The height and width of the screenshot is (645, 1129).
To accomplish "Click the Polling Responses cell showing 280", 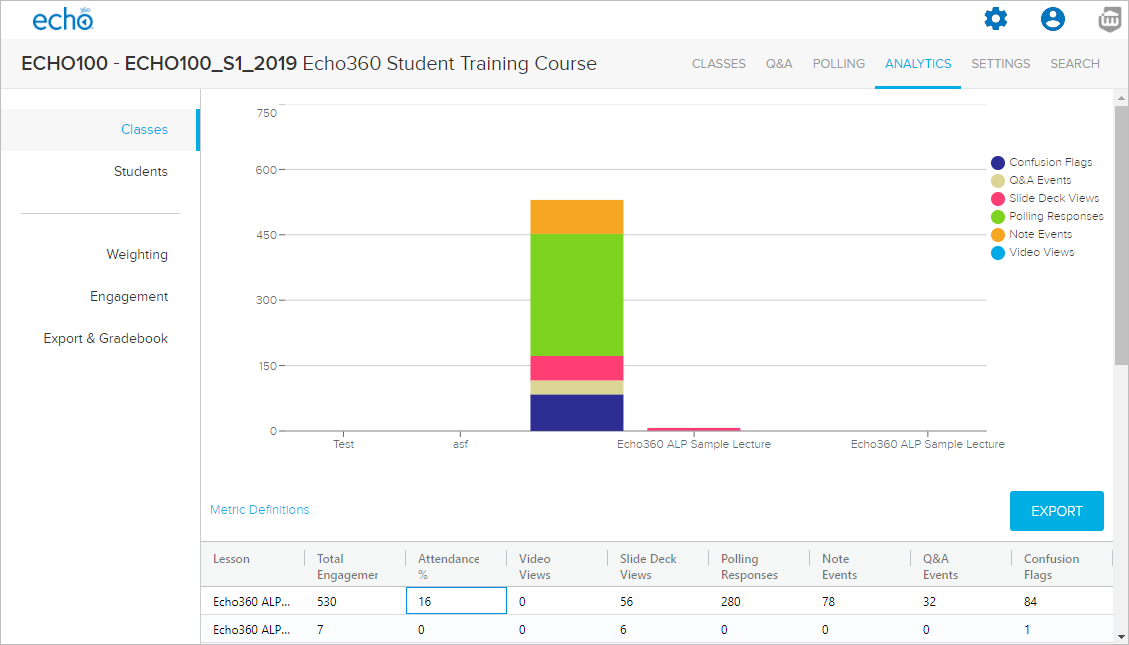I will [x=759, y=601].
